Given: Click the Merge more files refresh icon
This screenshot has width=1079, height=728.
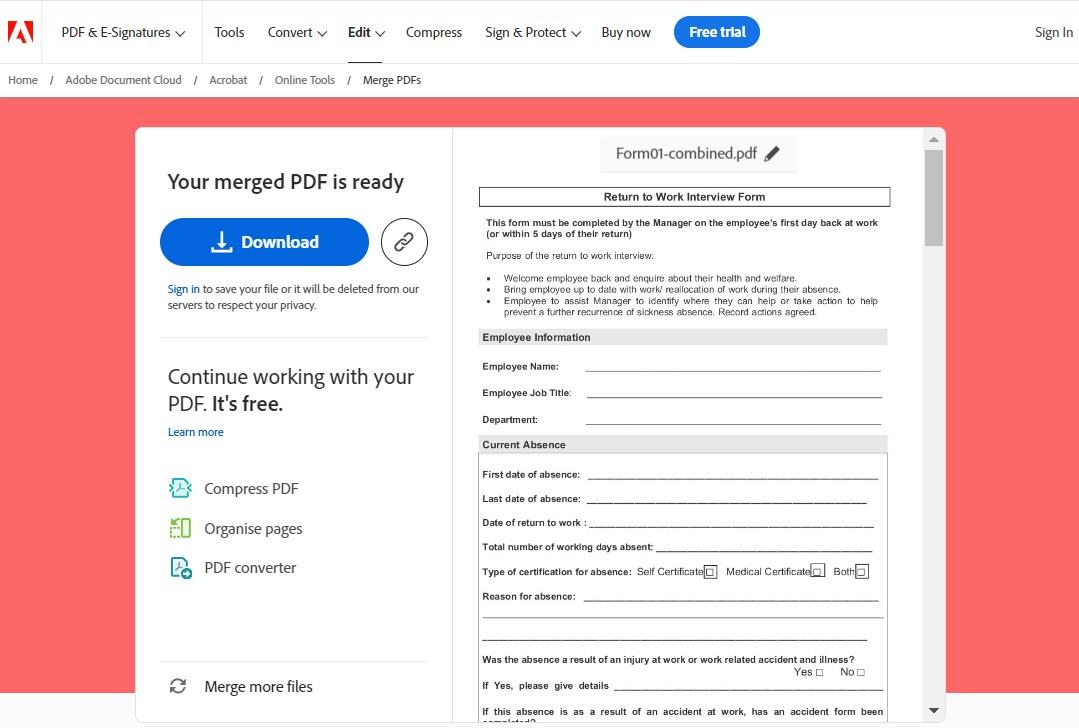Looking at the screenshot, I should point(178,686).
